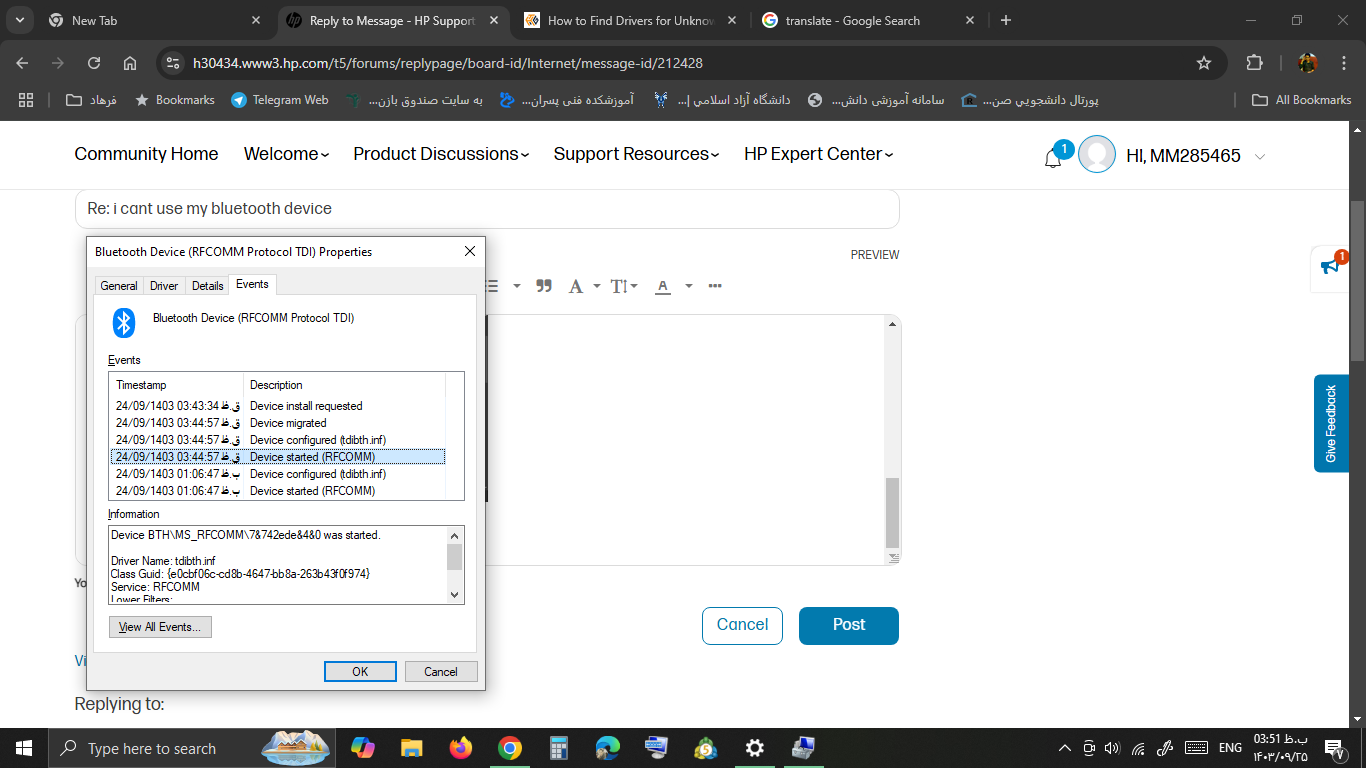This screenshot has height=768, width=1366.
Task: Expand the Product Discussions menu
Action: click(x=441, y=154)
